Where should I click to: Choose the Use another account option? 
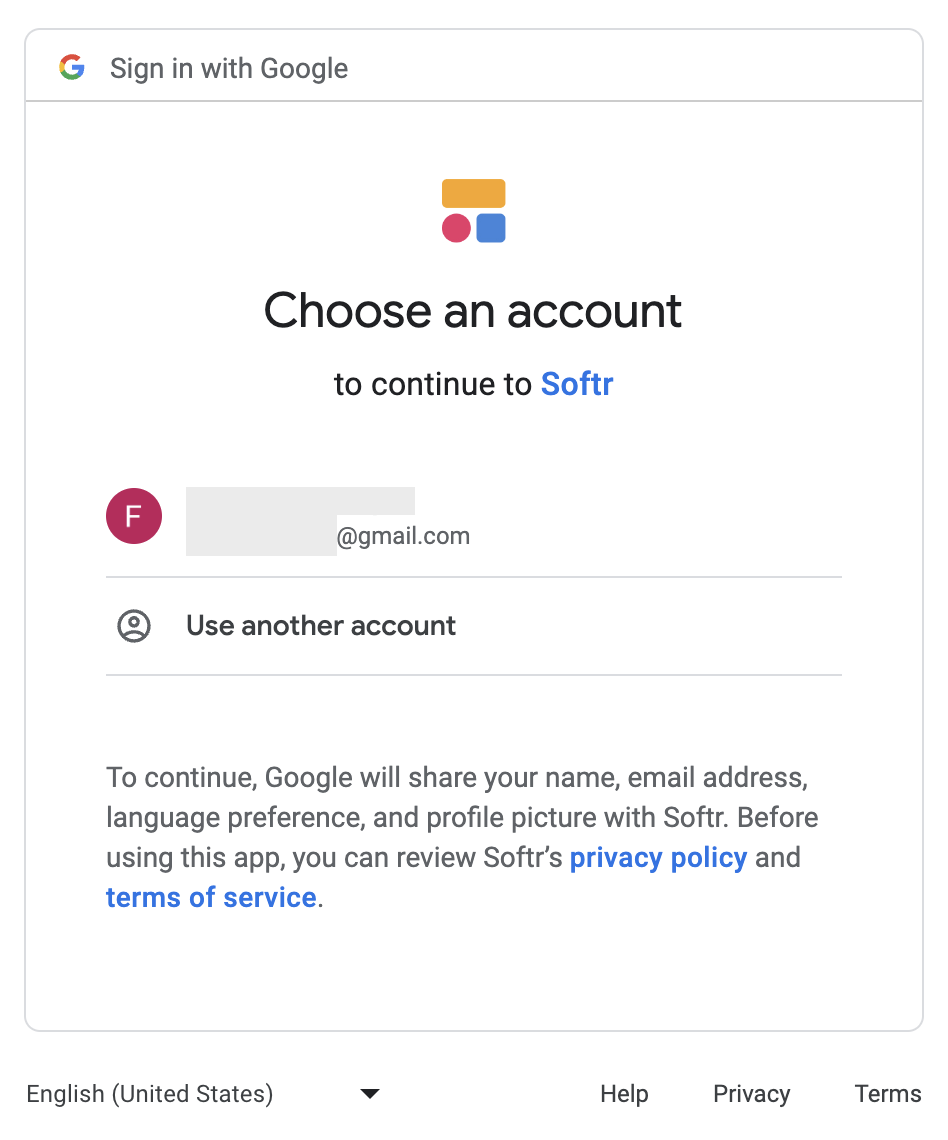click(474, 626)
